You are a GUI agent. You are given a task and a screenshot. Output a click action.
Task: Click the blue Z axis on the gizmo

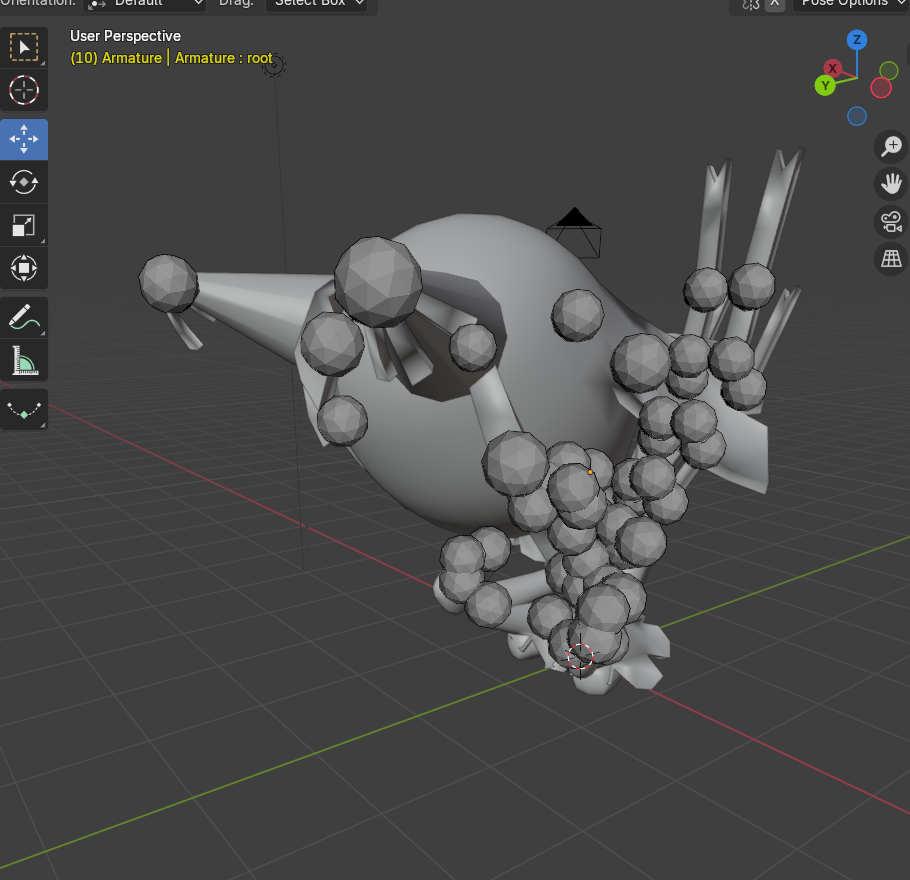click(x=857, y=40)
